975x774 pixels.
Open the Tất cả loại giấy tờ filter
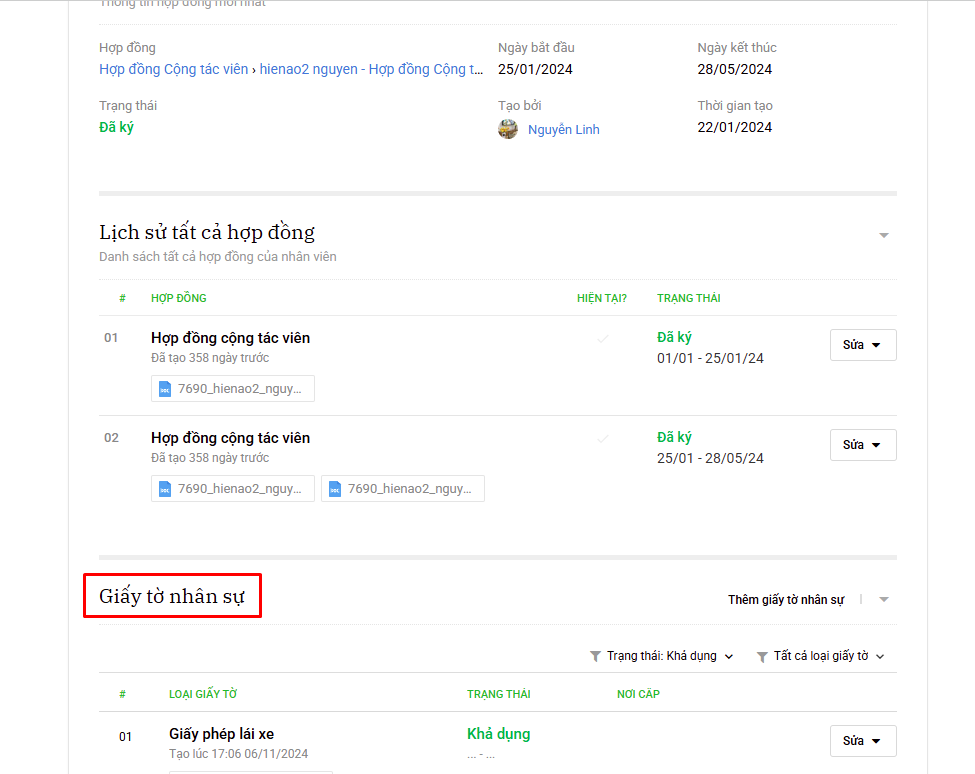tap(821, 656)
